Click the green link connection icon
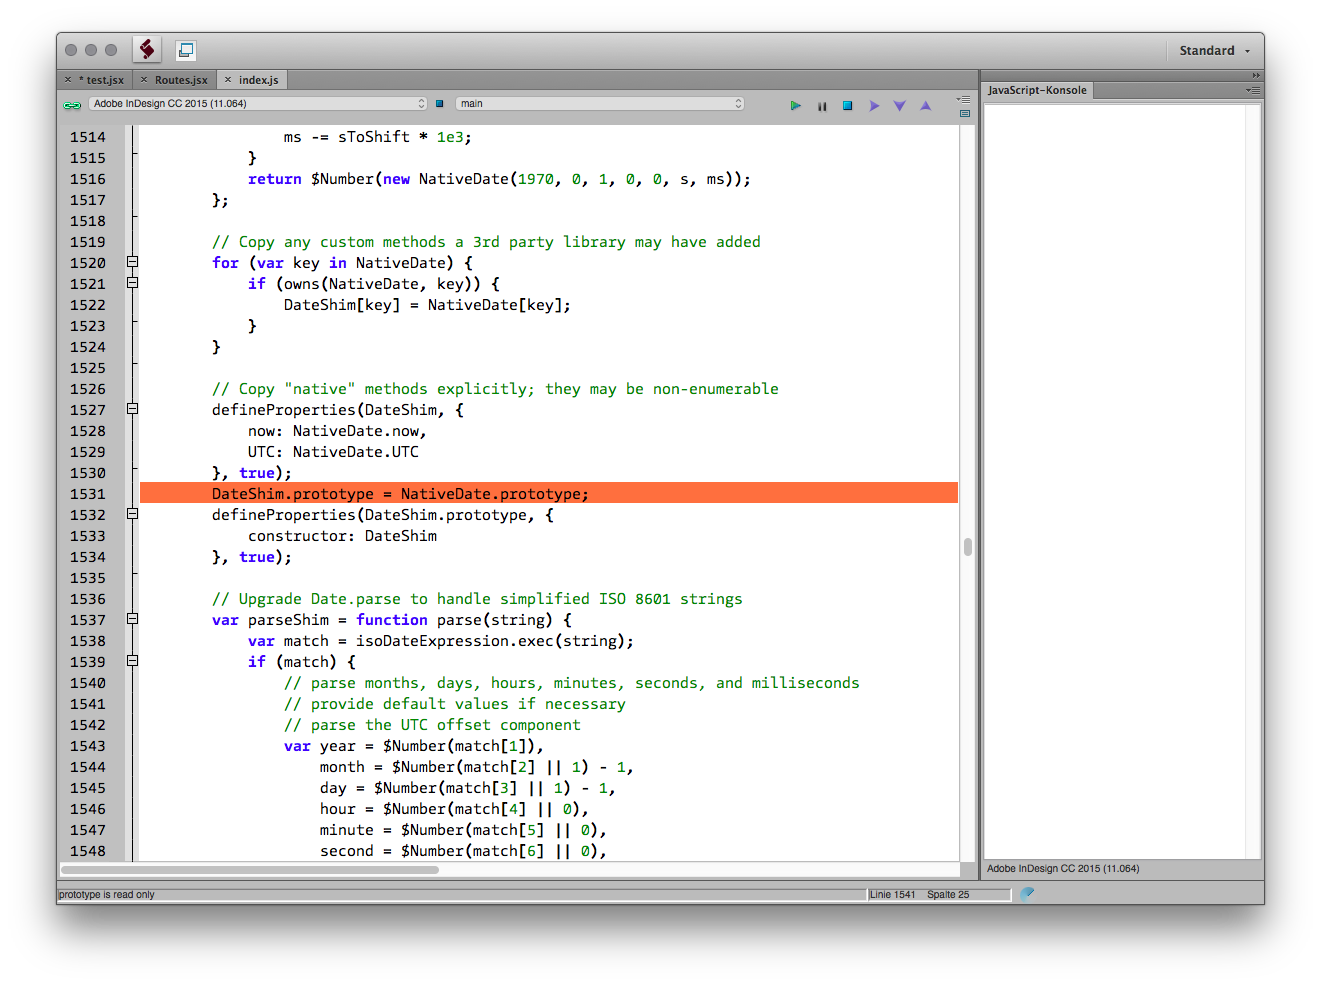Image resolution: width=1321 pixels, height=985 pixels. pyautogui.click(x=72, y=104)
